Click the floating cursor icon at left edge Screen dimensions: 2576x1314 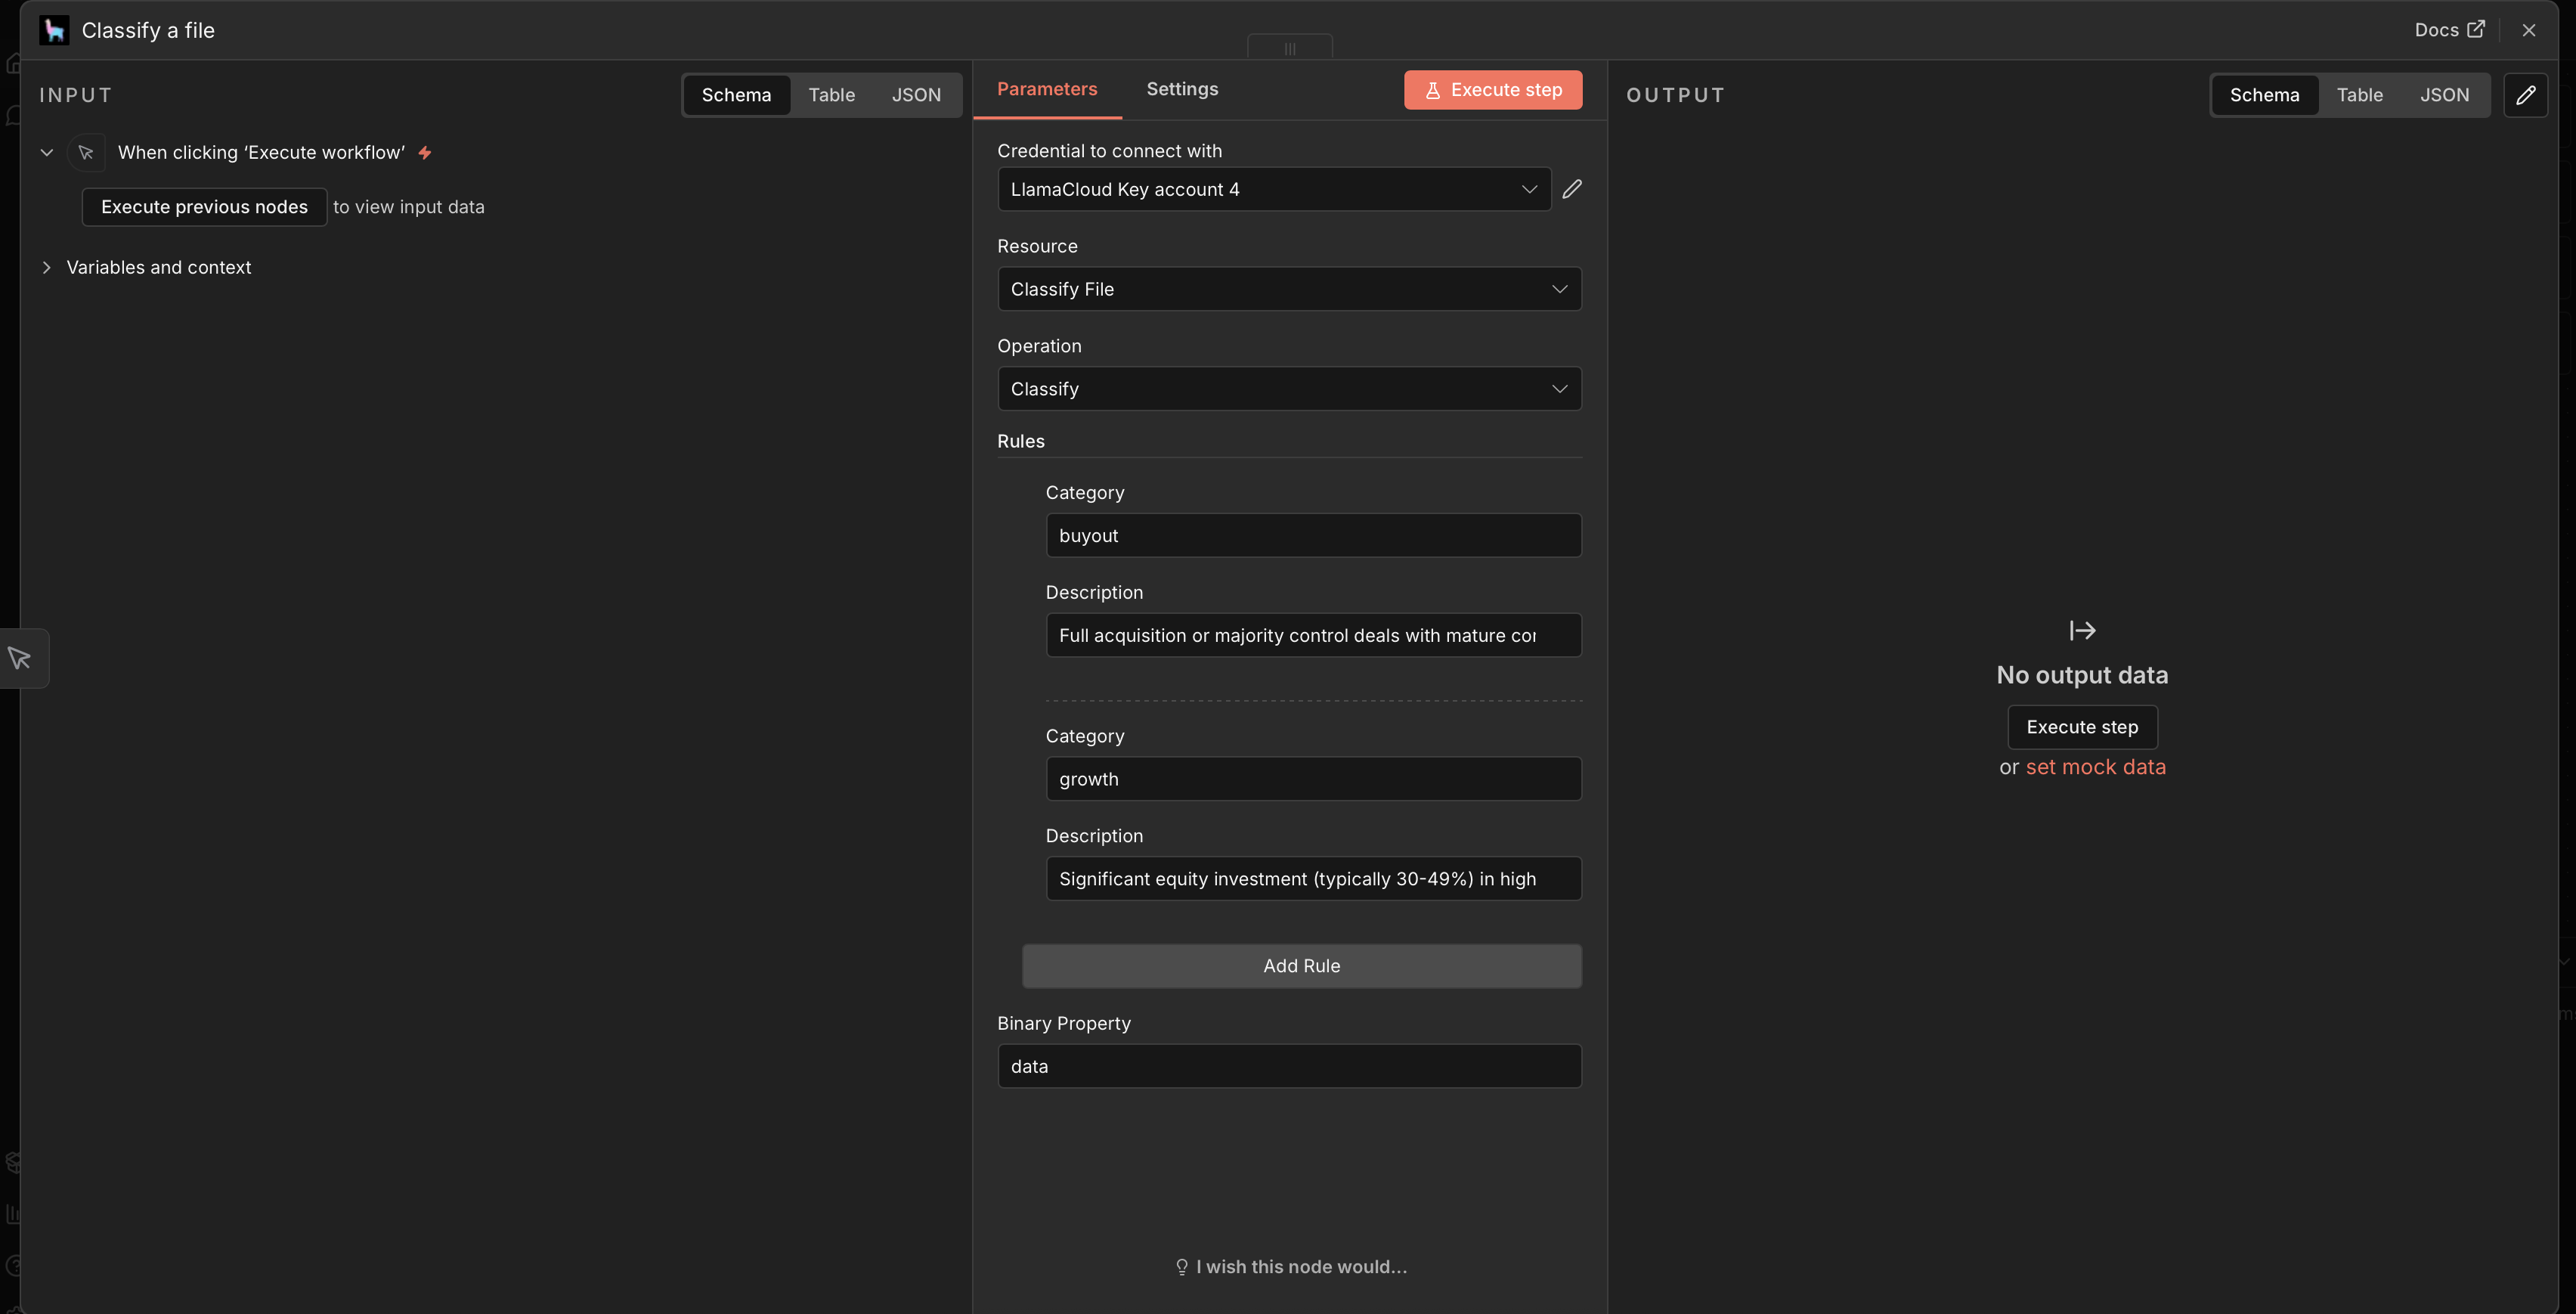click(20, 658)
